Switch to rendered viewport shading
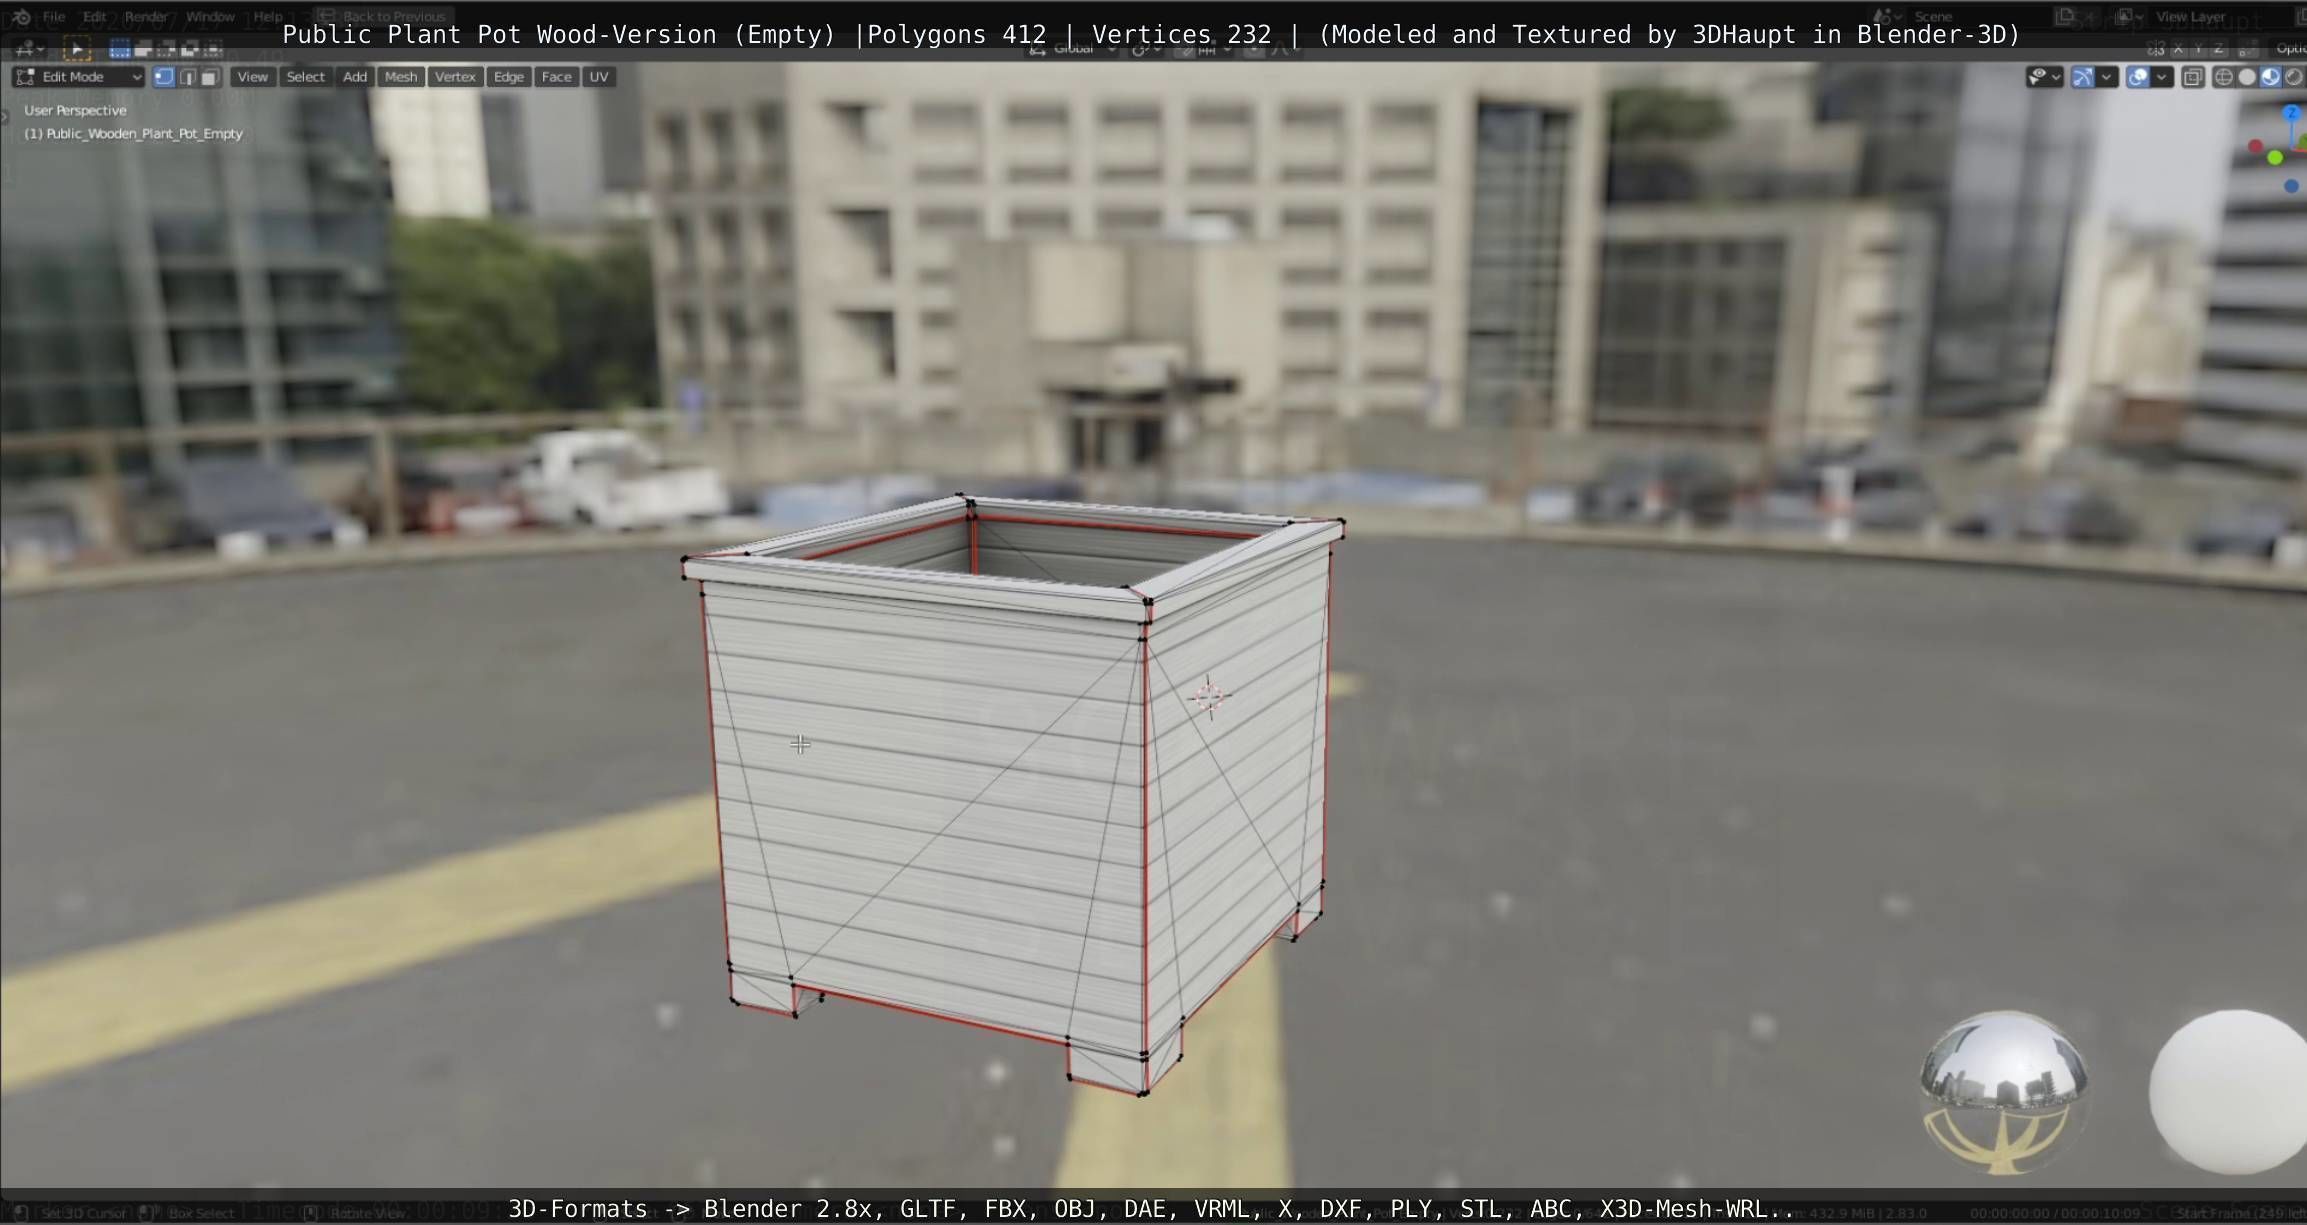Viewport: 2307px width, 1225px height. 2294,77
